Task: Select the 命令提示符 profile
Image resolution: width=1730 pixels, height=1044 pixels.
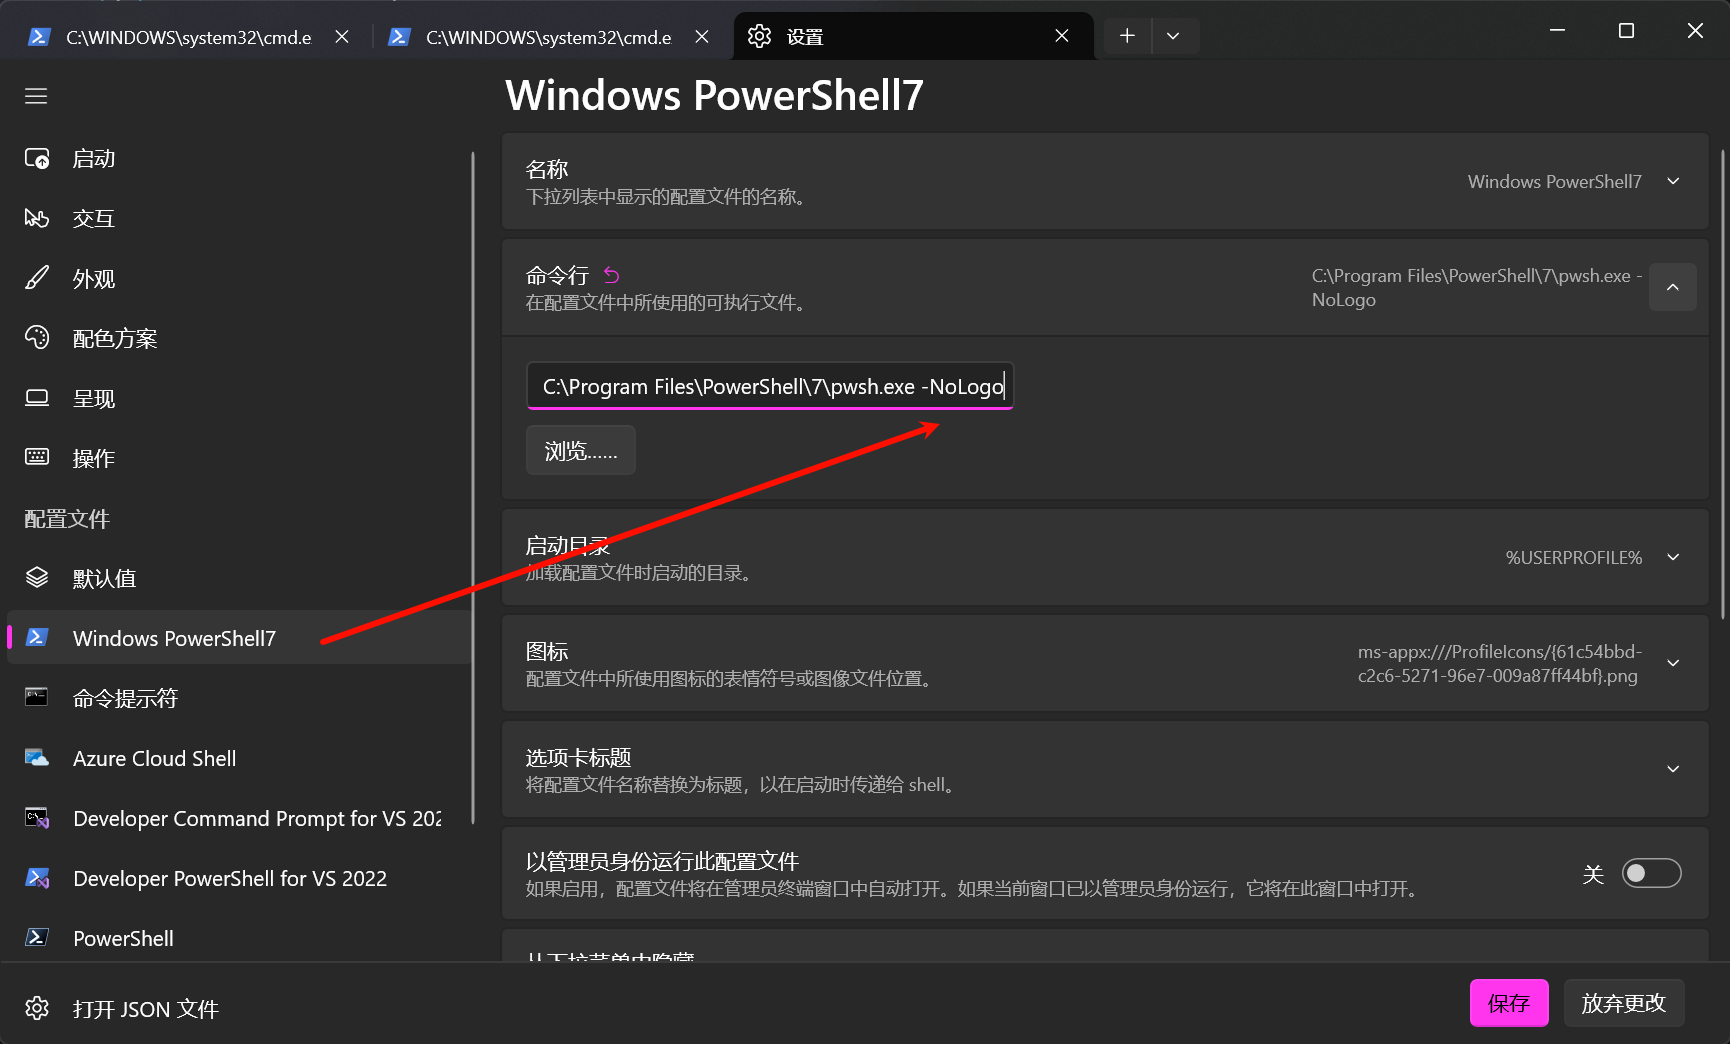Action: coord(239,698)
